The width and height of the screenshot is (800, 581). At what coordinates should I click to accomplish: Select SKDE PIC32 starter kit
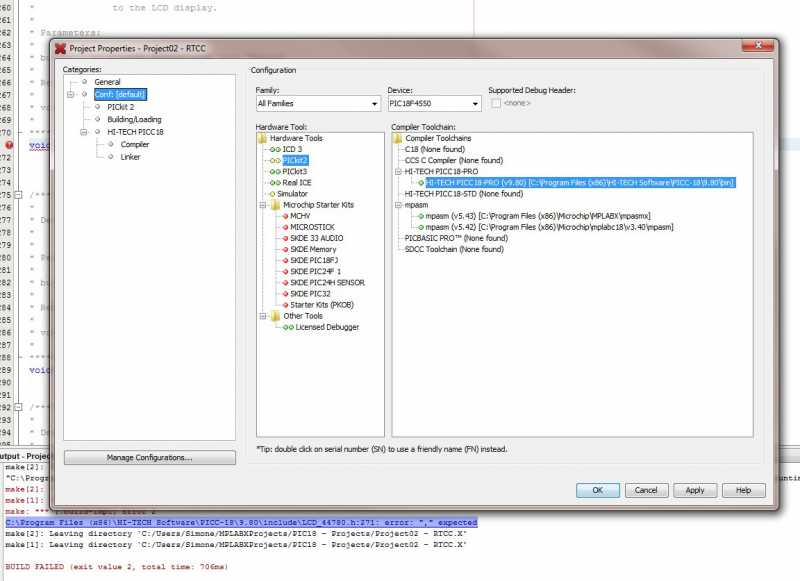310,294
